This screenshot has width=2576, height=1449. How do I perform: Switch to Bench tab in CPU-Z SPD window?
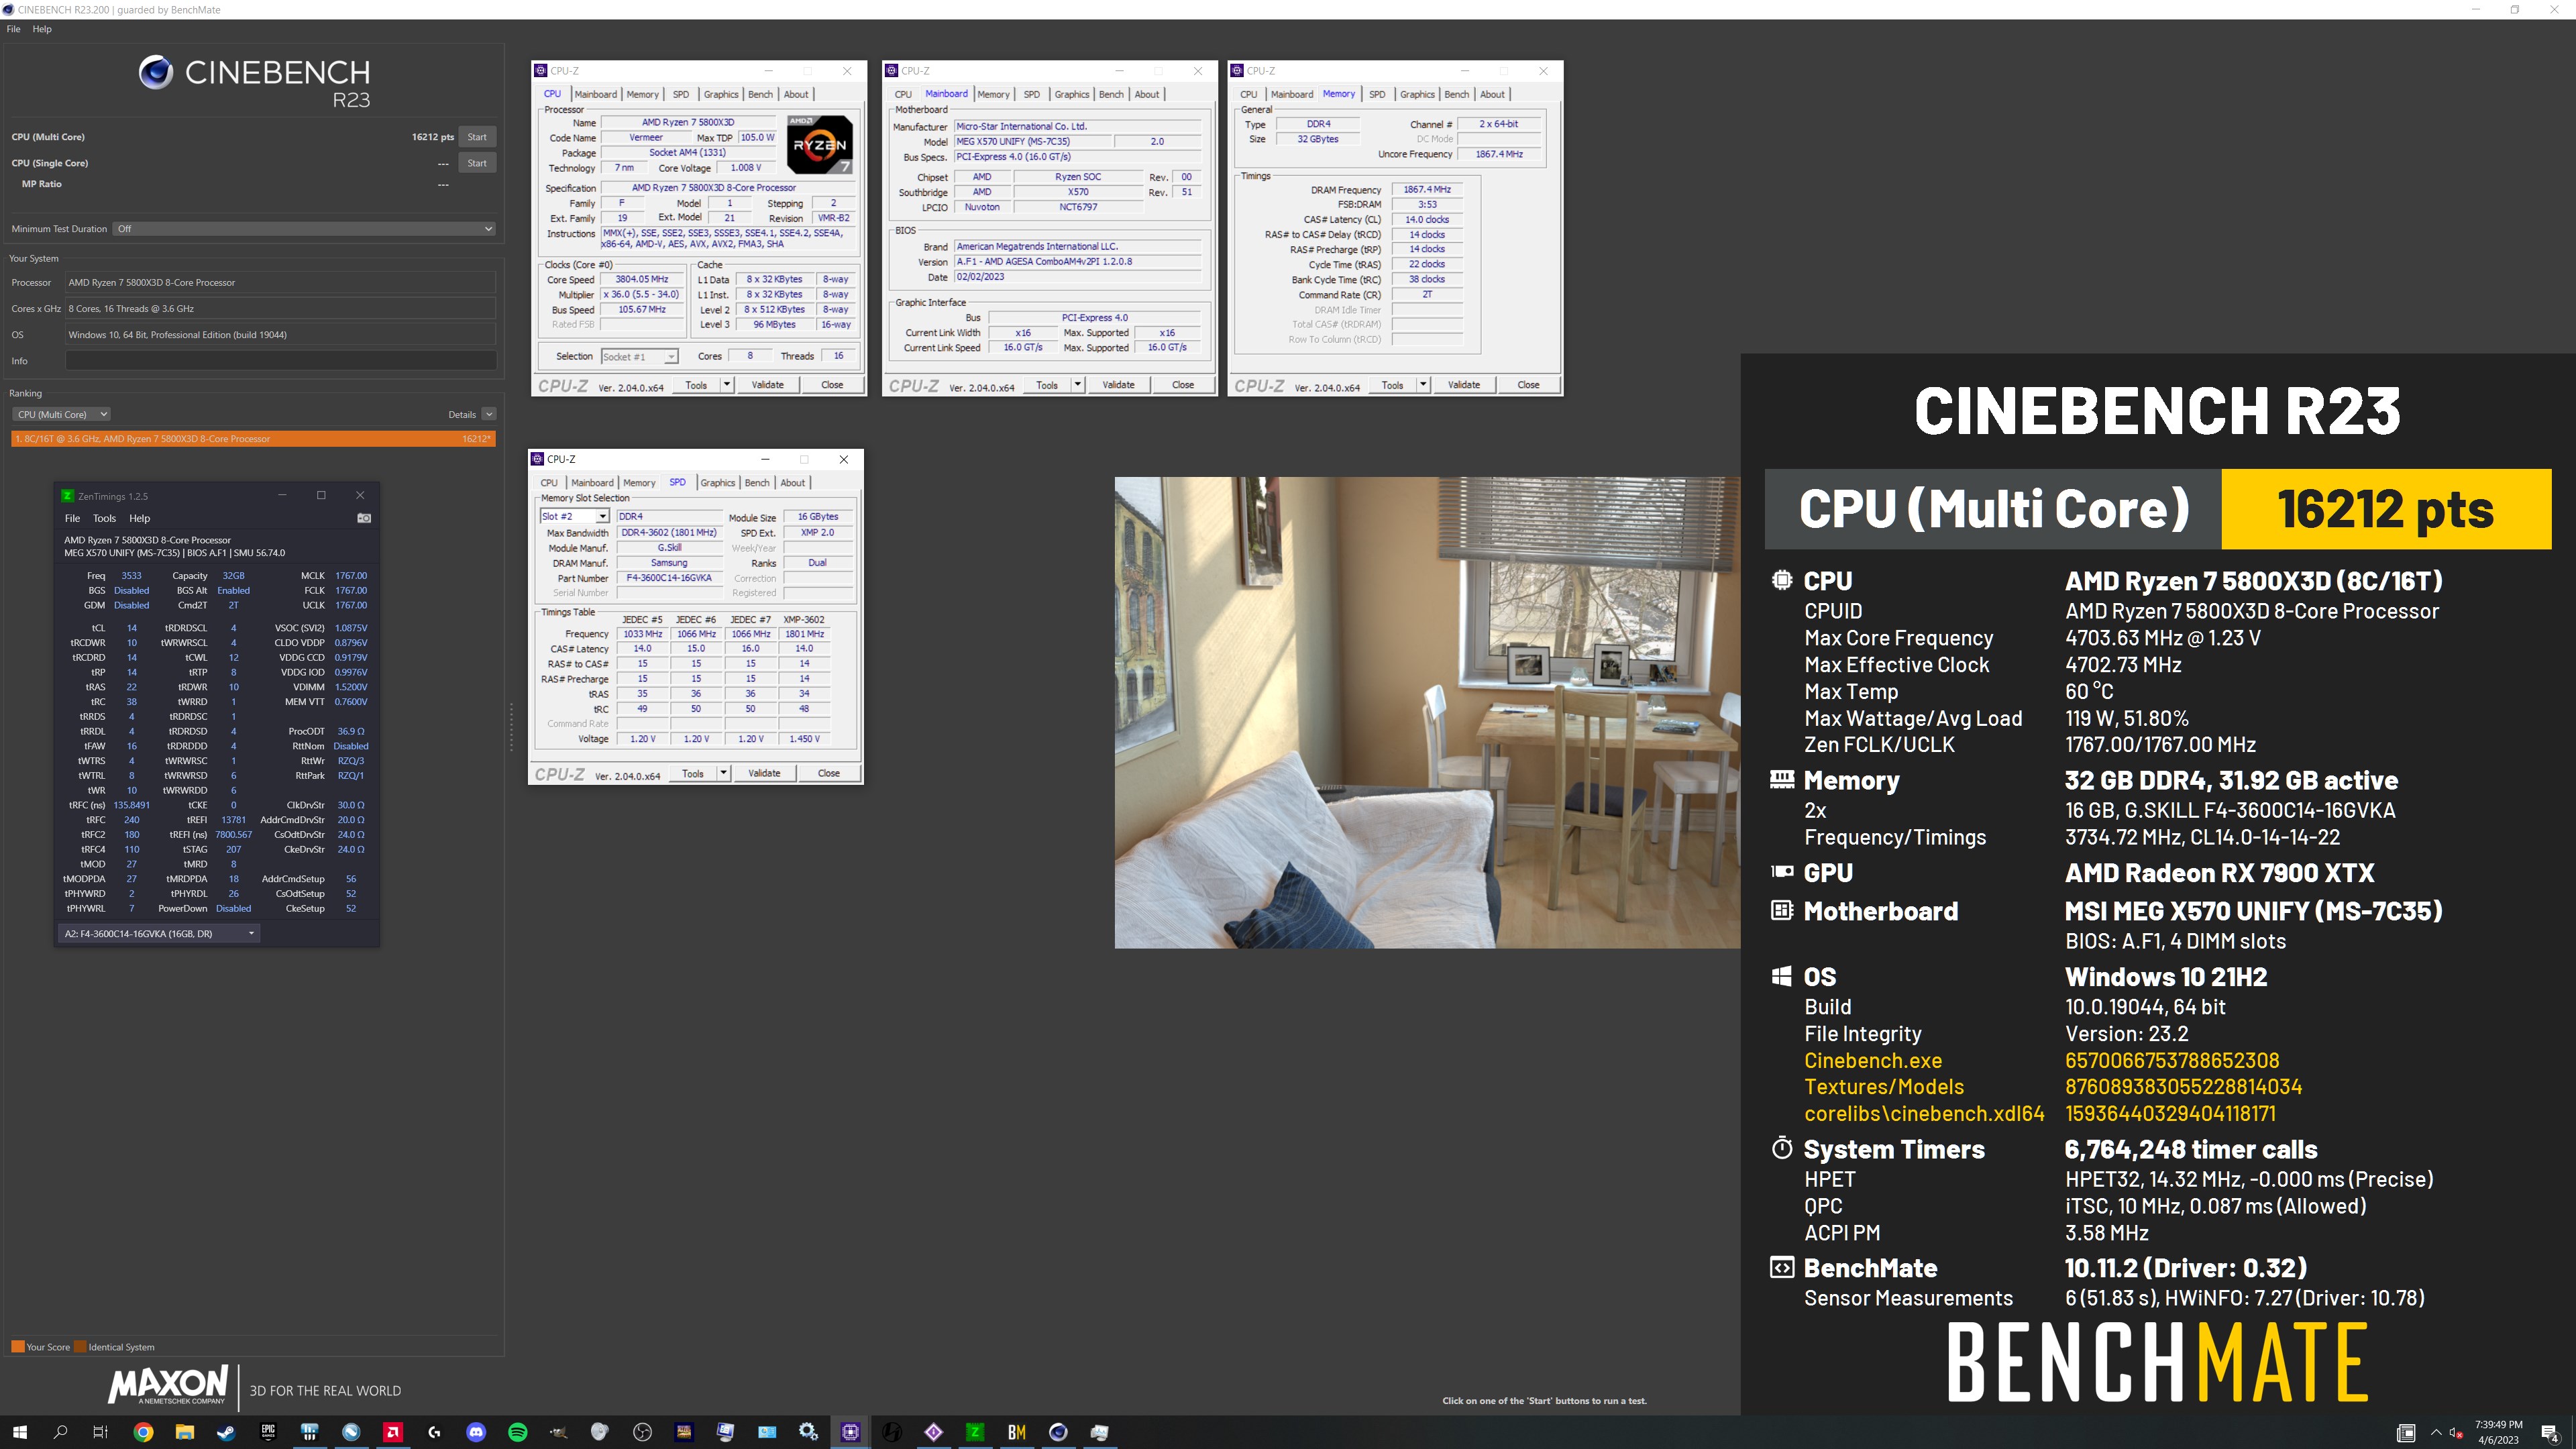coord(757,483)
